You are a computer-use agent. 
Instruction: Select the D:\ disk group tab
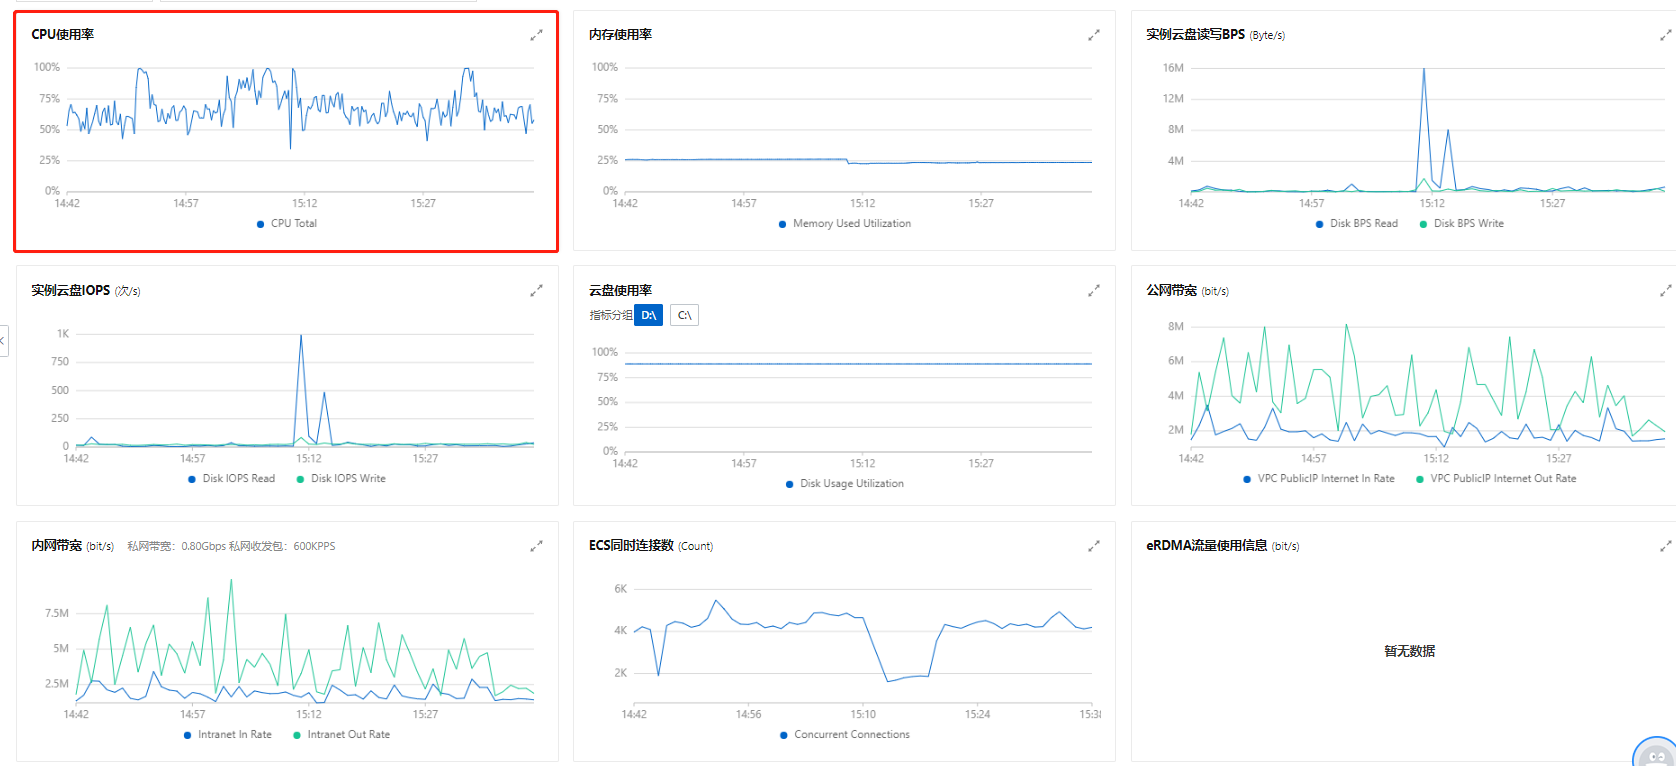[x=649, y=315]
